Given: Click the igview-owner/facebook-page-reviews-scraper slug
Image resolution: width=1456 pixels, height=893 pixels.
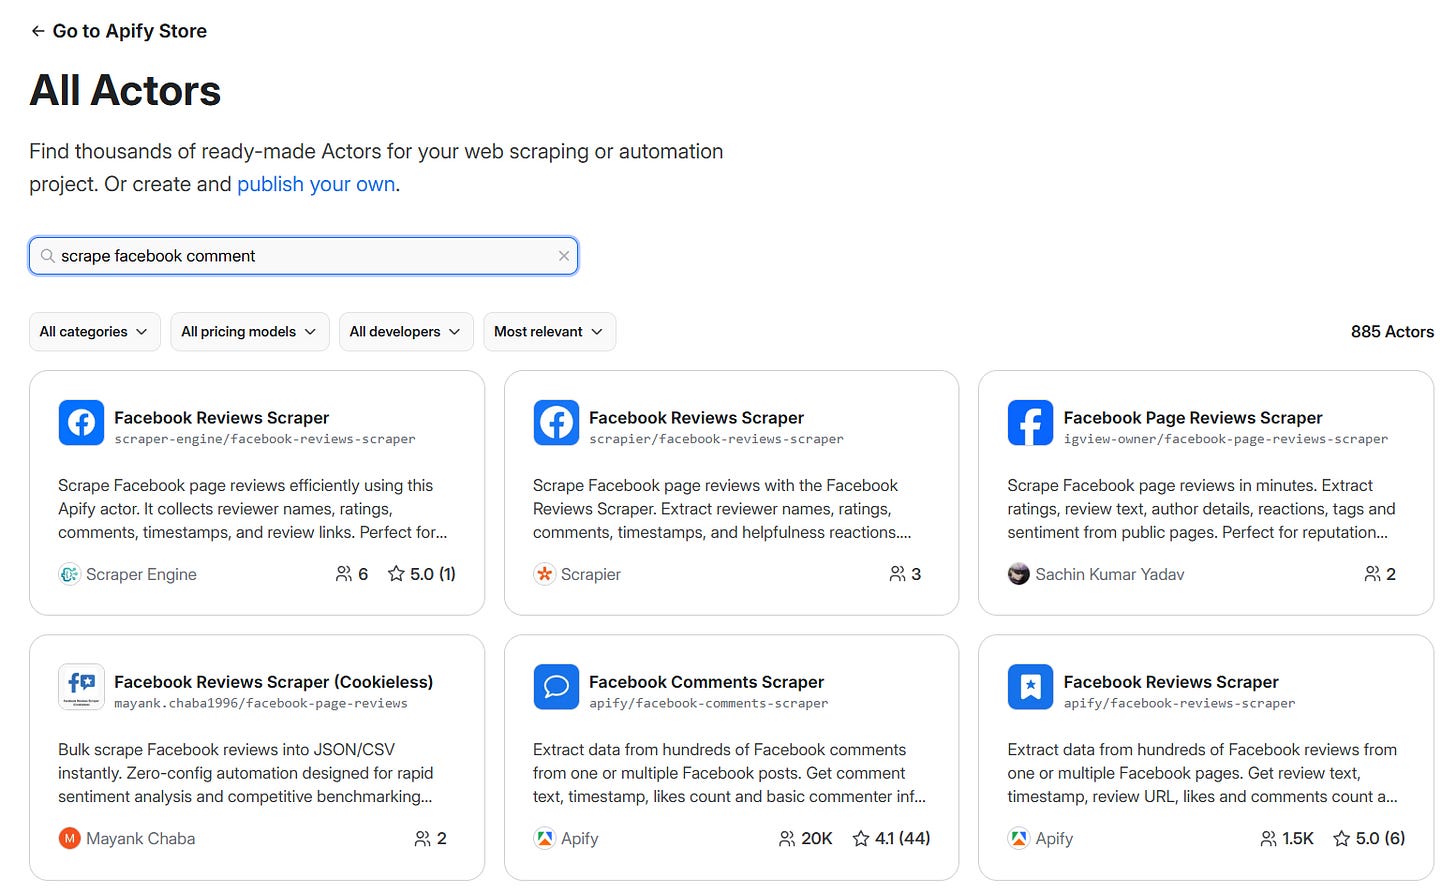Looking at the screenshot, I should (x=1226, y=439).
